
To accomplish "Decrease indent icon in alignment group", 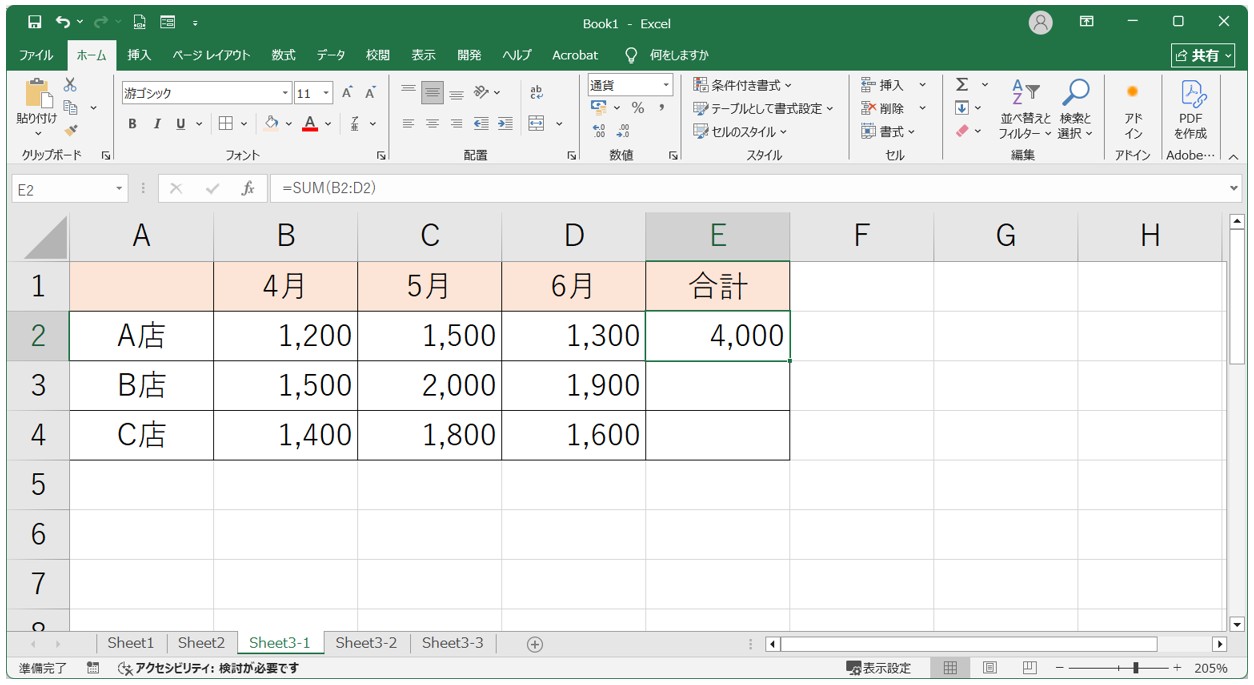I will (x=481, y=124).
